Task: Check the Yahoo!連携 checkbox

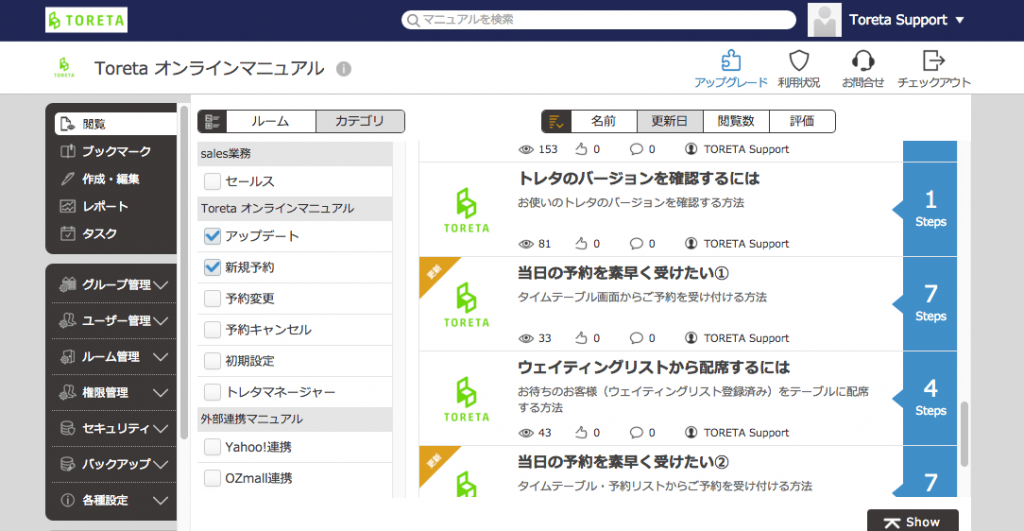Action: click(212, 447)
